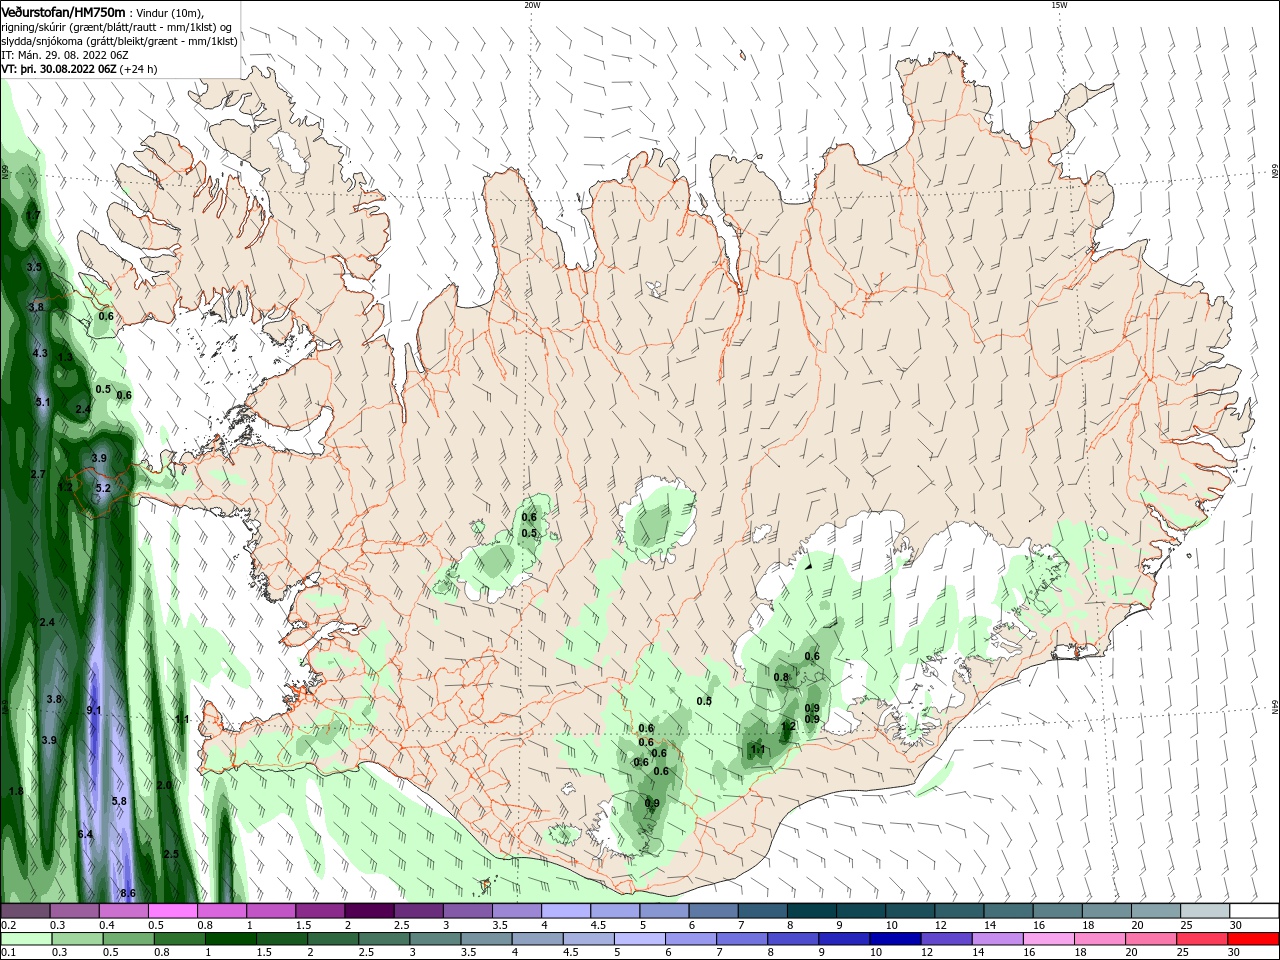This screenshot has height=960, width=1280.
Task: Click the Veðurstofan/HM750m title text
Action: pos(63,11)
